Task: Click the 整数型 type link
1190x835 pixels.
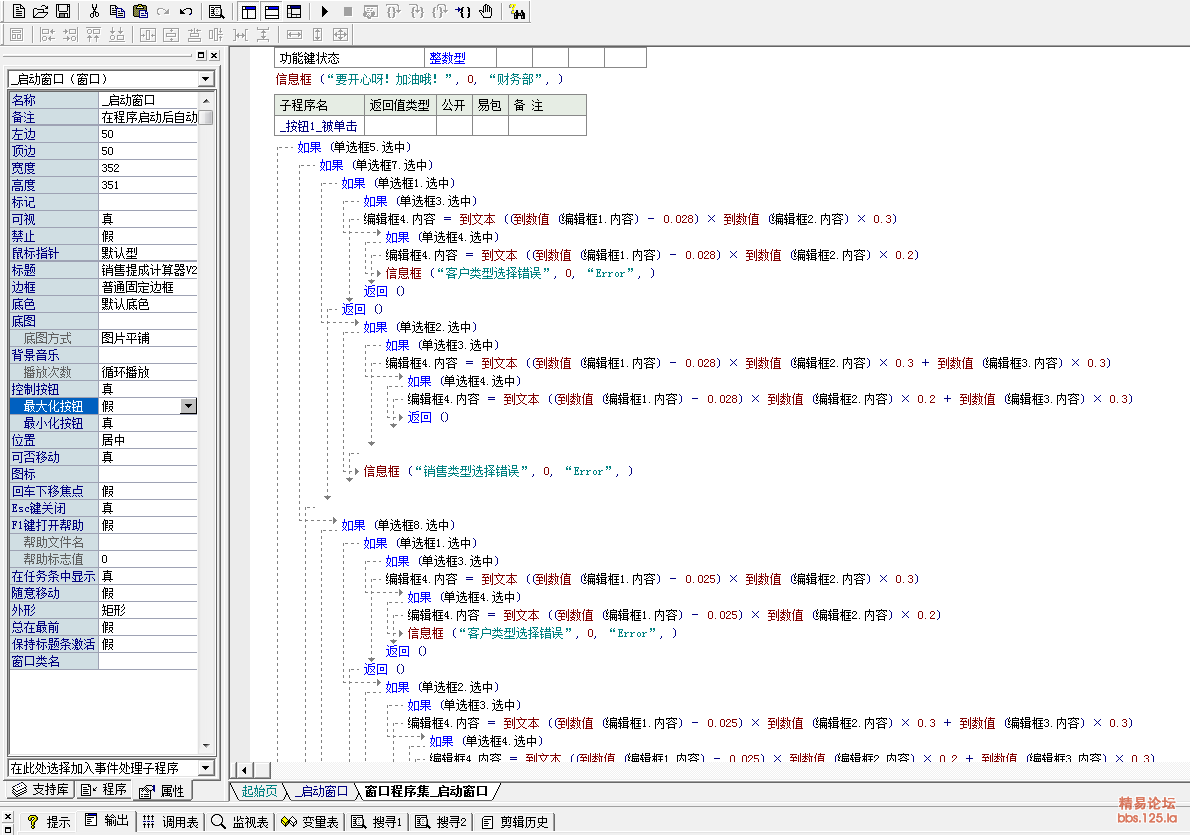Action: tap(448, 58)
